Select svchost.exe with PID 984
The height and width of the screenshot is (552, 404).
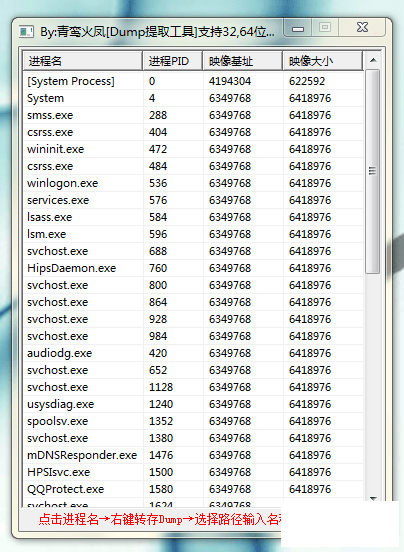click(193, 336)
